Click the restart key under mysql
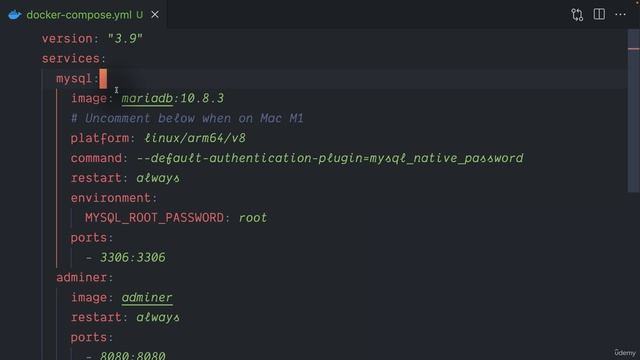The width and height of the screenshot is (640, 360). pyautogui.click(x=96, y=178)
